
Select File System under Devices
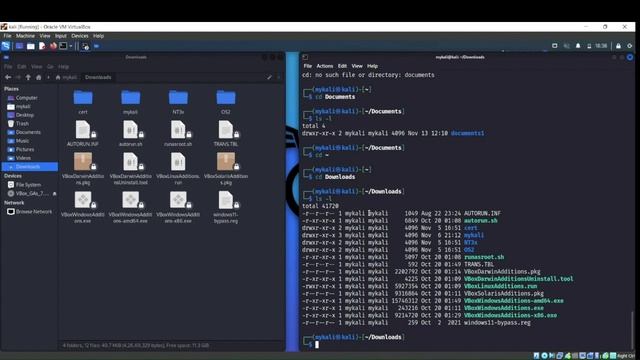tap(29, 185)
